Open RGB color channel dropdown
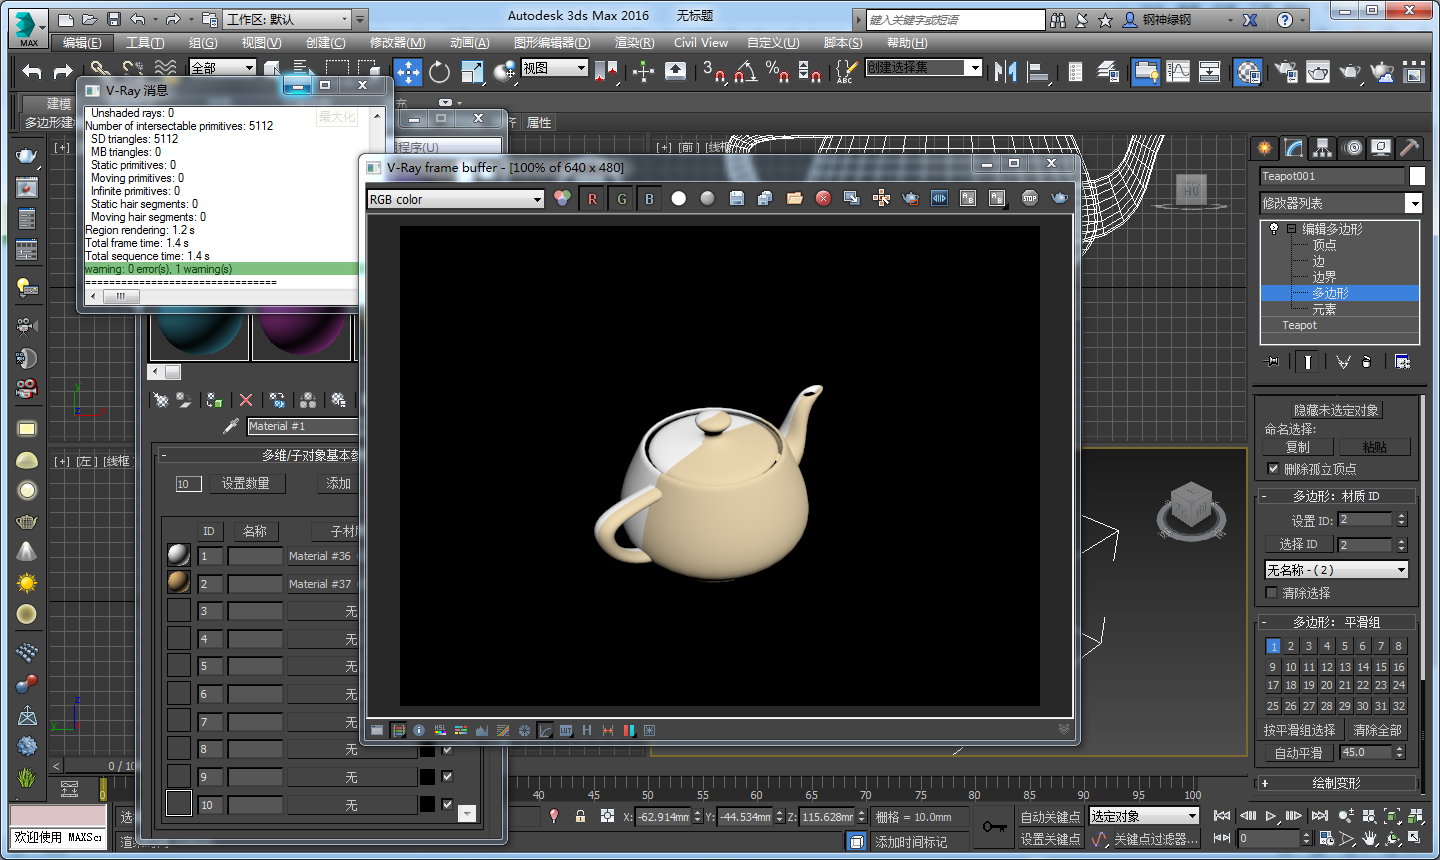Image resolution: width=1440 pixels, height=860 pixels. click(455, 199)
